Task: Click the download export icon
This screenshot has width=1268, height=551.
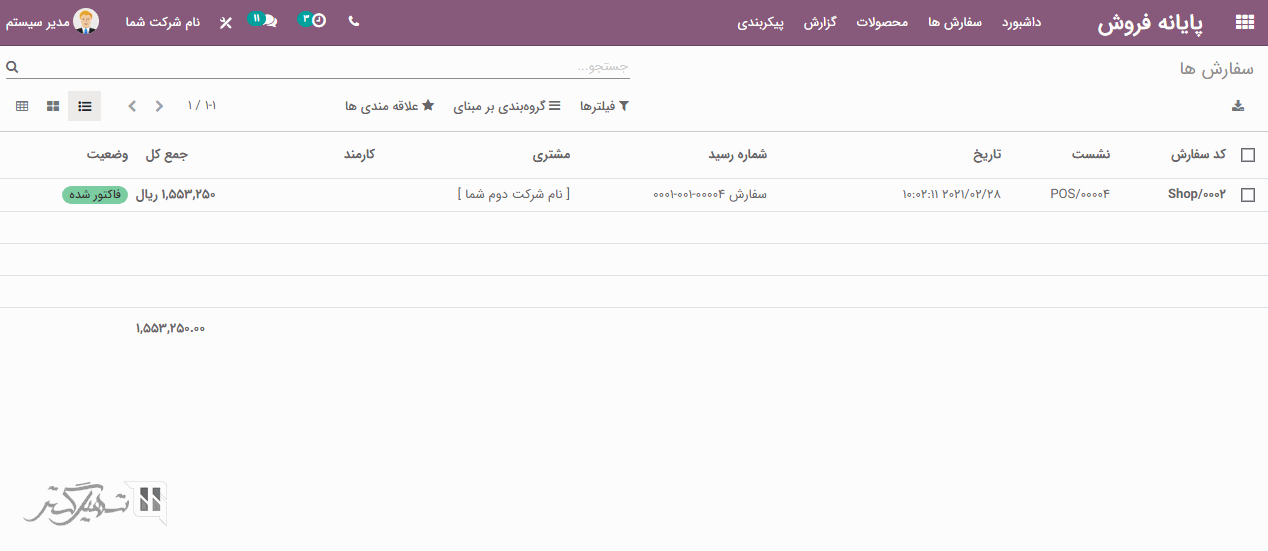Action: pyautogui.click(x=1237, y=106)
